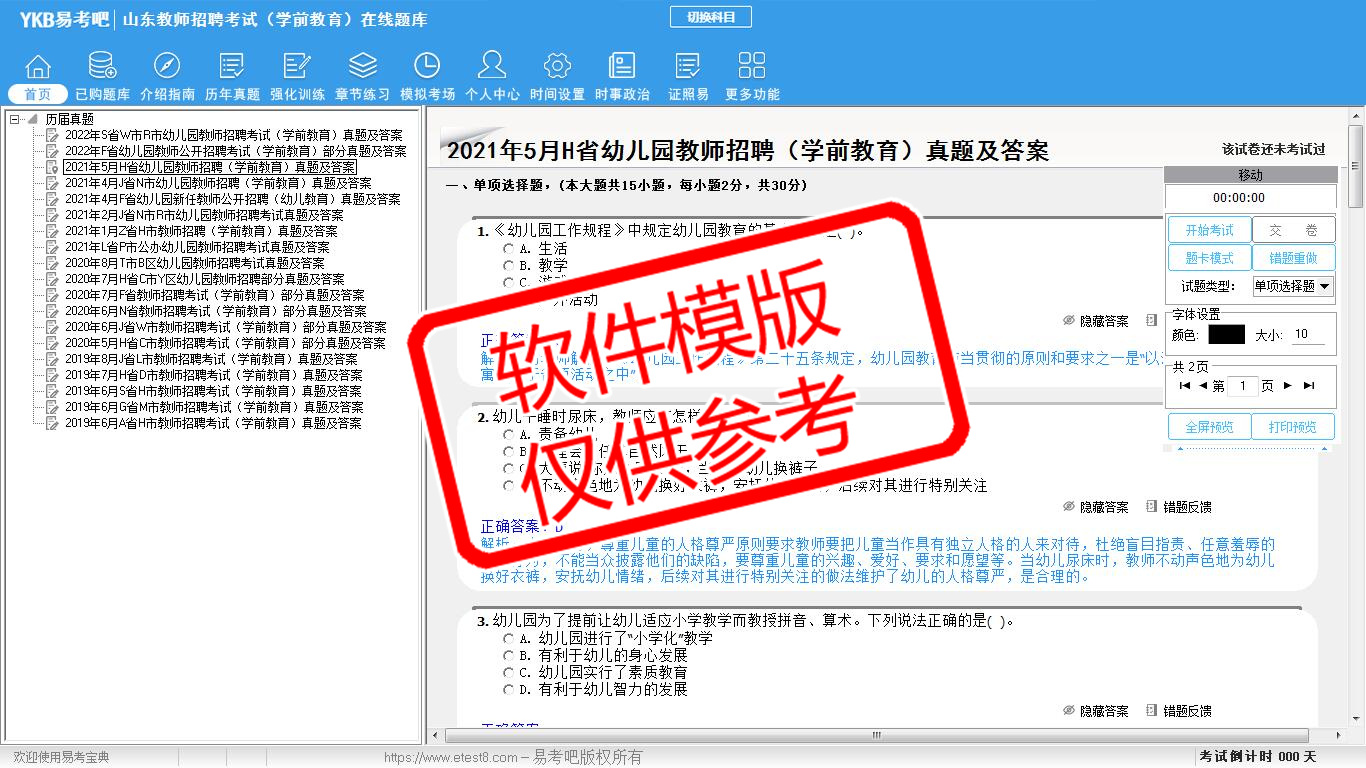The height and width of the screenshot is (768, 1366).
Task: Click the 开始考试 start exam button
Action: 1209,230
